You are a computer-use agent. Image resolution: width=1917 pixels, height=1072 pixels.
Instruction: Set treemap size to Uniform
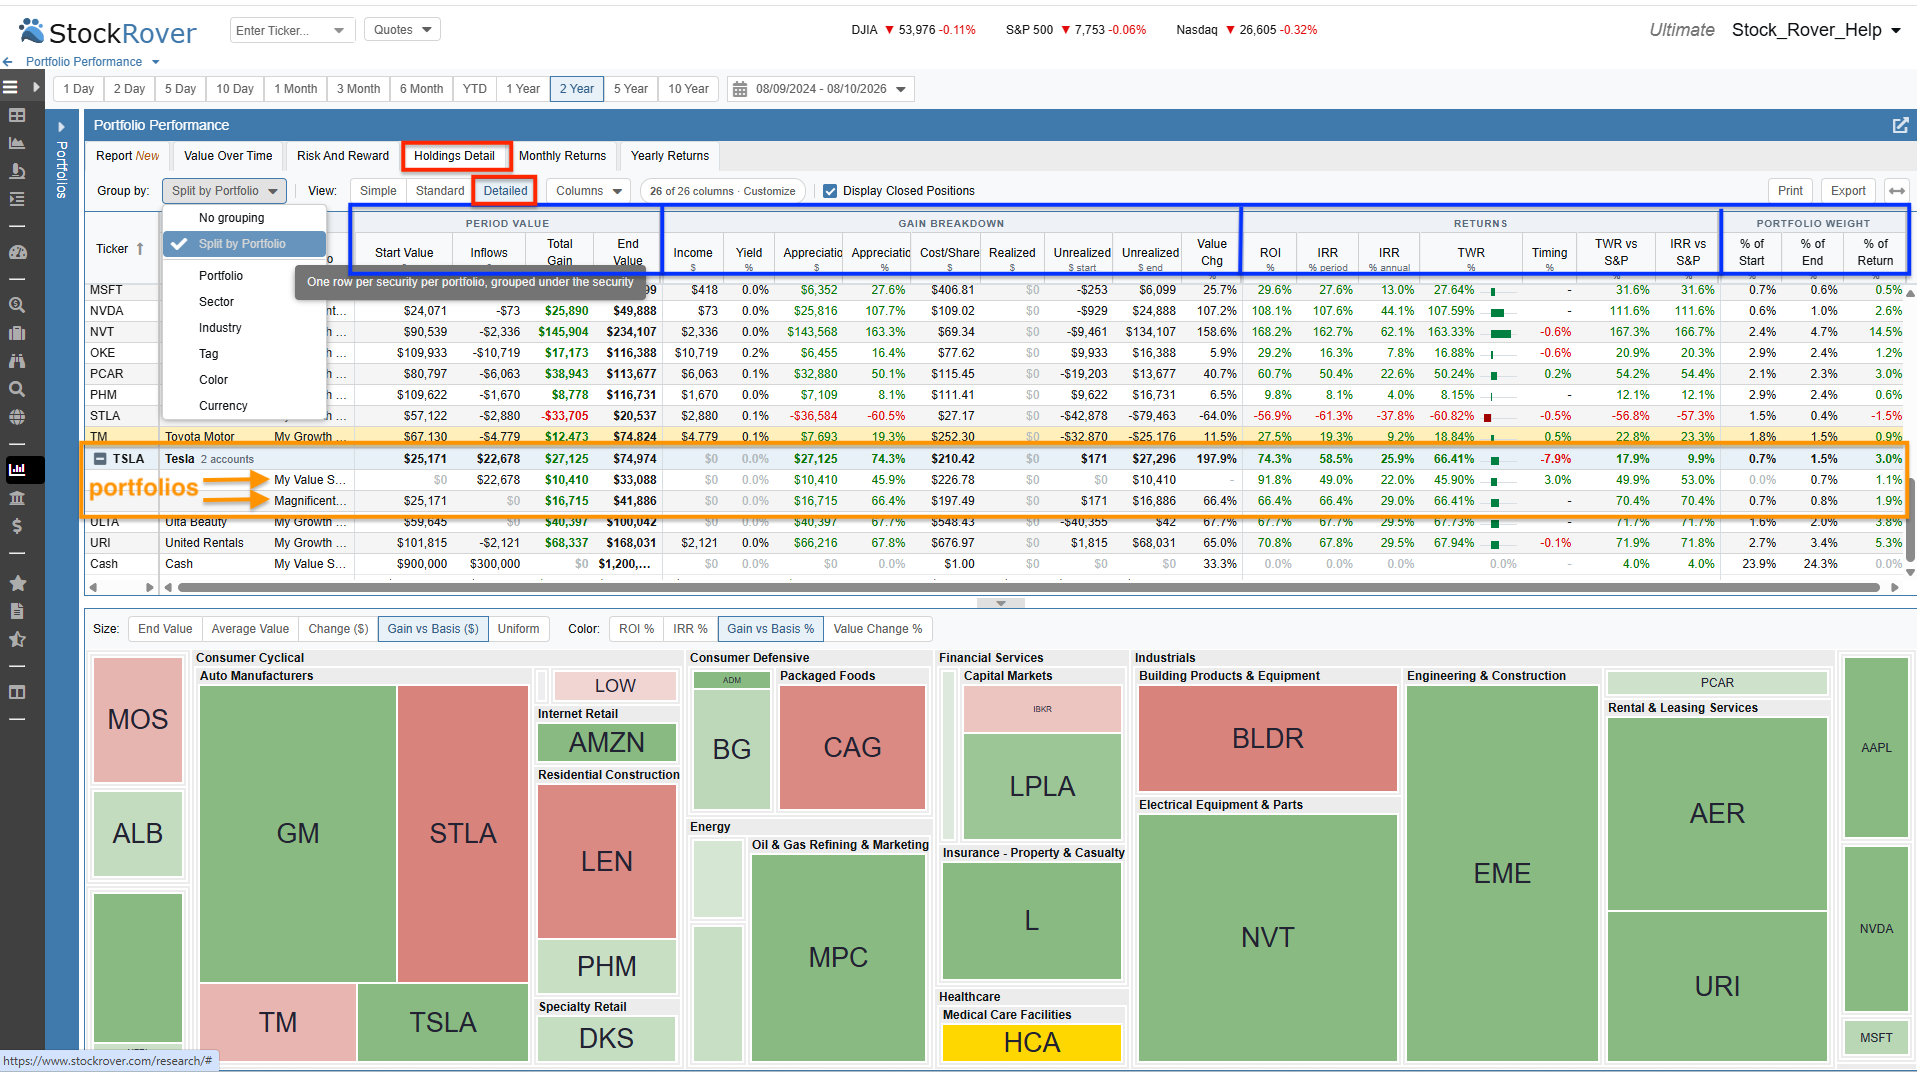coord(518,629)
